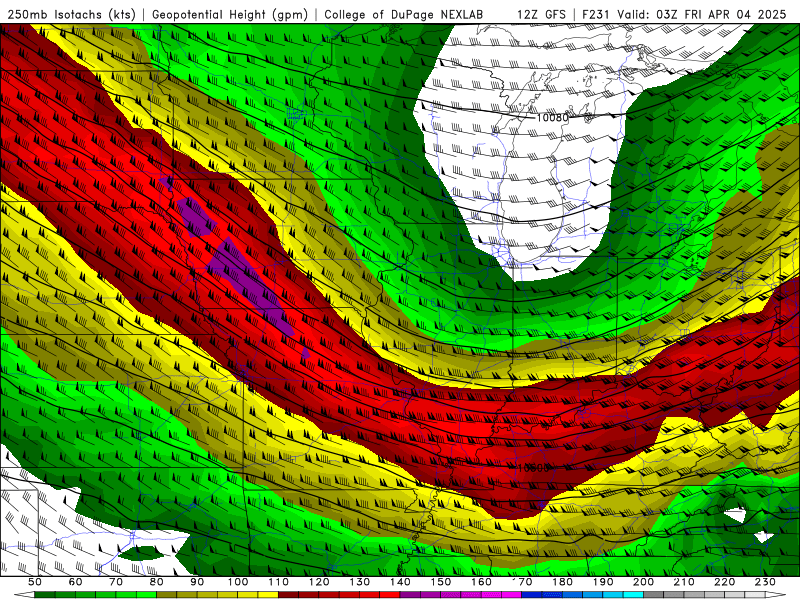Click the left arrow end of the color bar

pos(24,594)
